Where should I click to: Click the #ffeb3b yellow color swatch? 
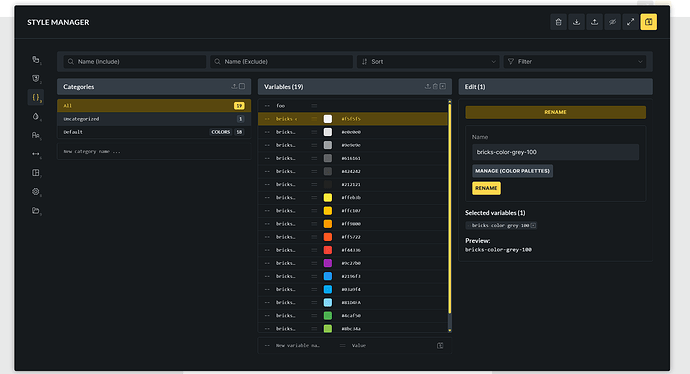(x=328, y=198)
